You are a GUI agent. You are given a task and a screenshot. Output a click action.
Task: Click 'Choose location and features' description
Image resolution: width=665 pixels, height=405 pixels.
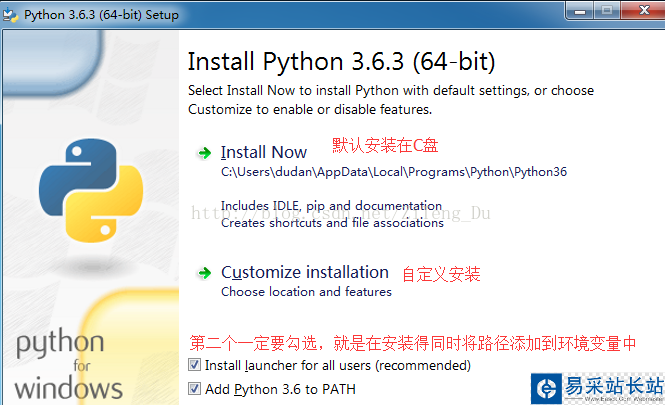click(306, 292)
